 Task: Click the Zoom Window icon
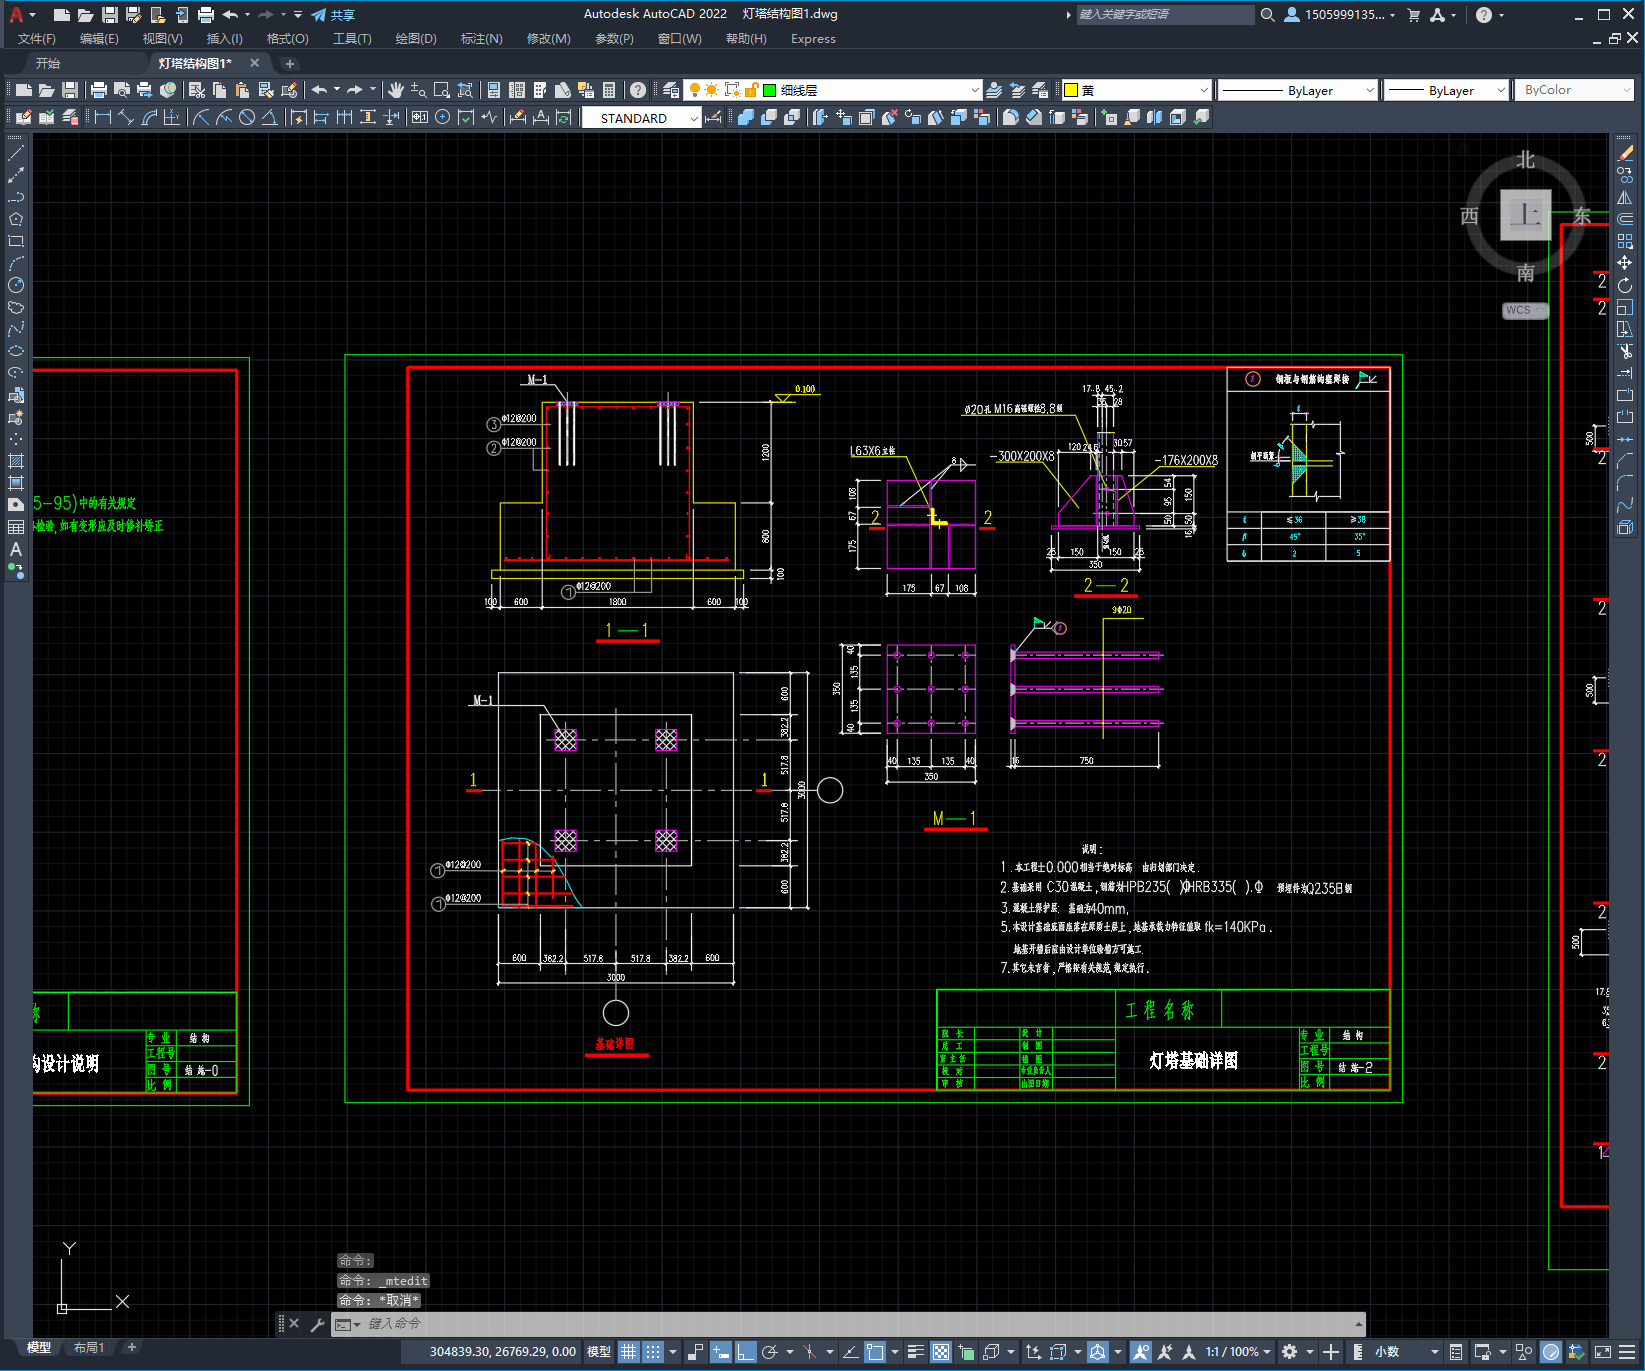pyautogui.click(x=442, y=90)
